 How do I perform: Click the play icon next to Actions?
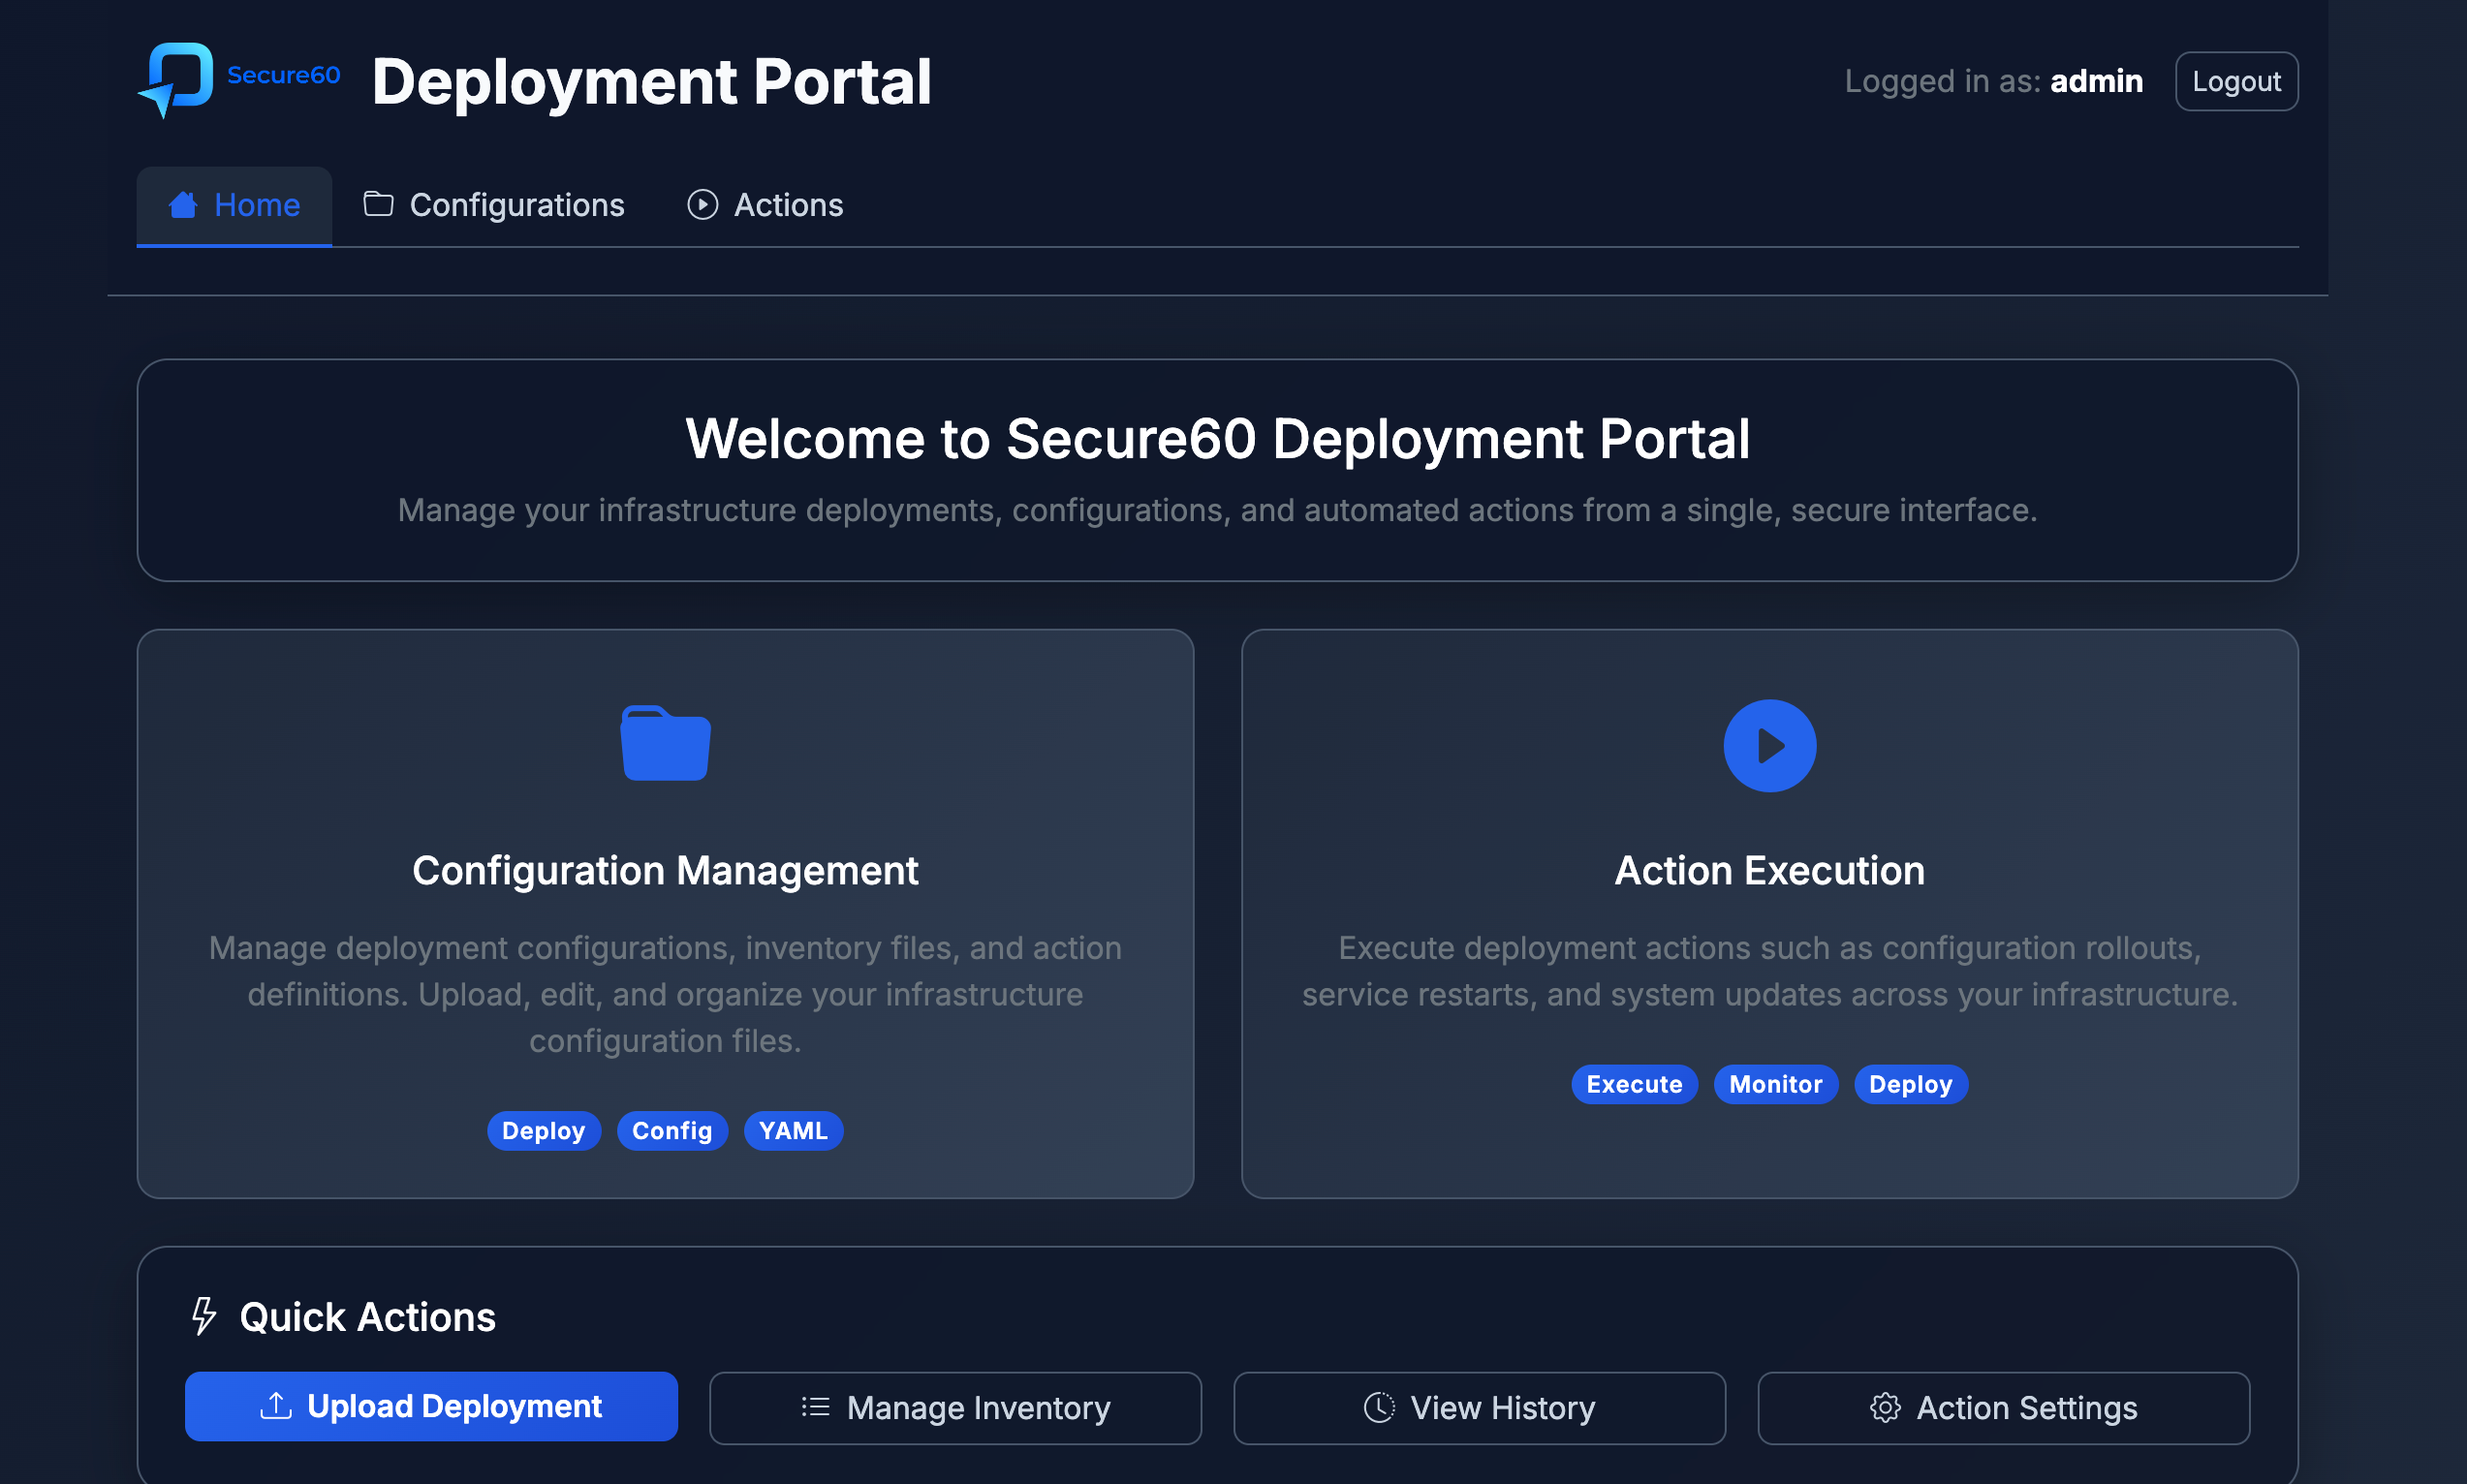pos(703,204)
